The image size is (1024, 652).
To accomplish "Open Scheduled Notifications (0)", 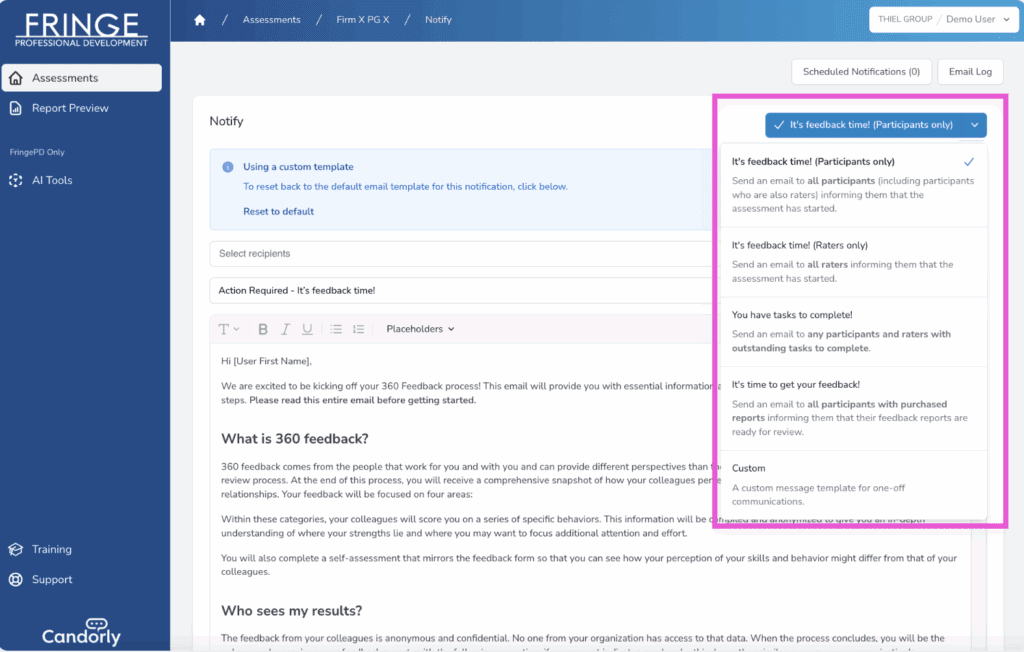I will coord(860,72).
